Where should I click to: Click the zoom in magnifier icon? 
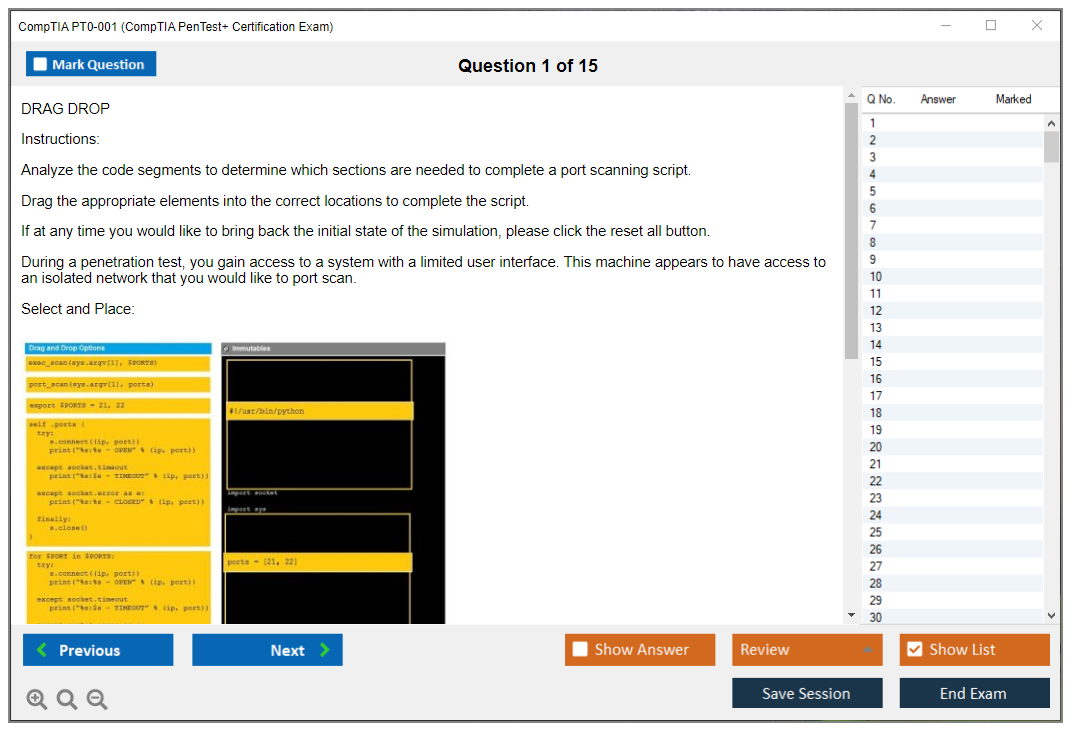click(x=37, y=700)
